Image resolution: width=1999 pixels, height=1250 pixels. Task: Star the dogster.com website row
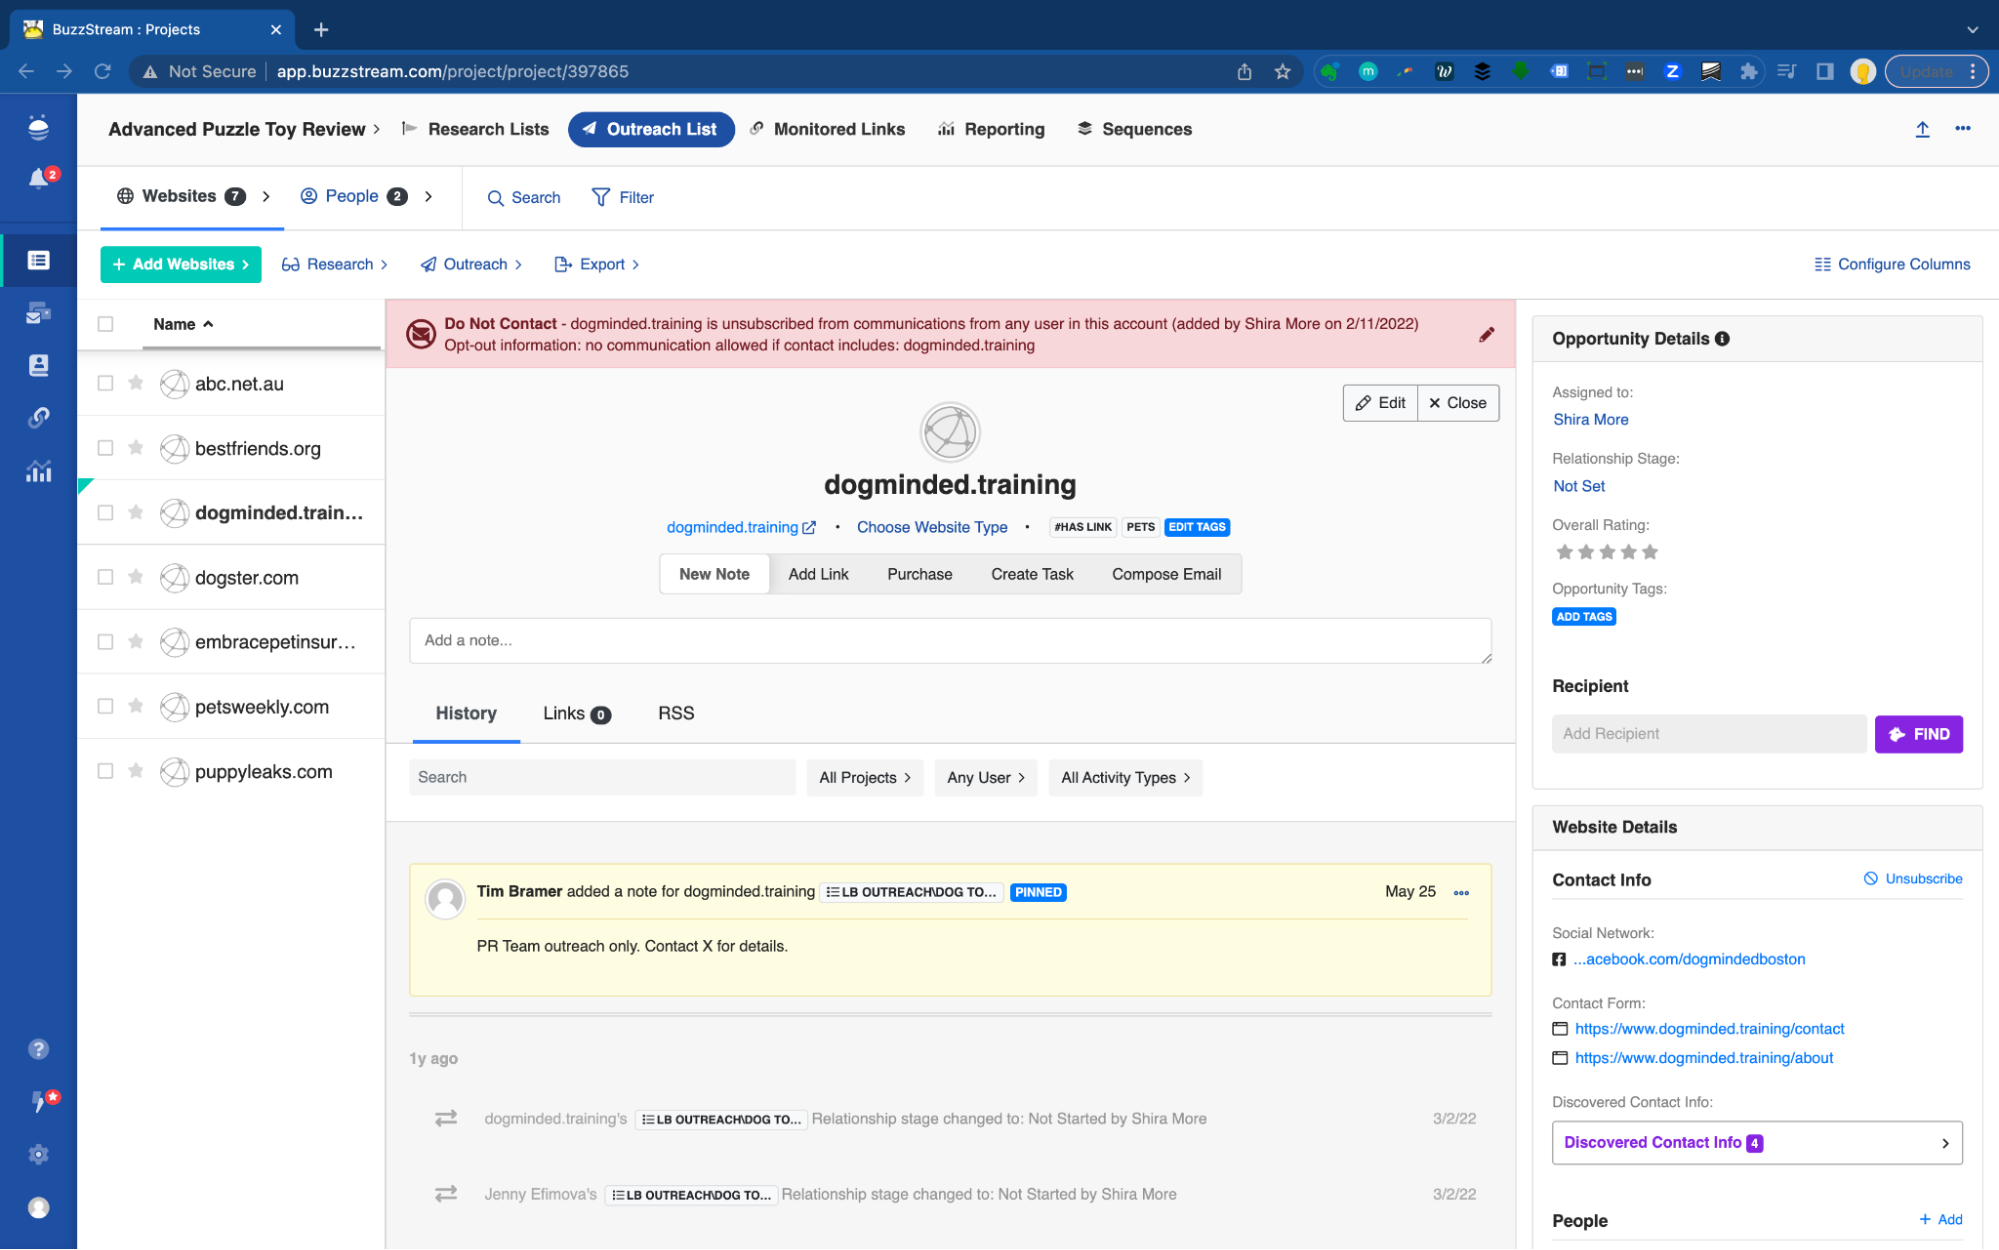[136, 577]
